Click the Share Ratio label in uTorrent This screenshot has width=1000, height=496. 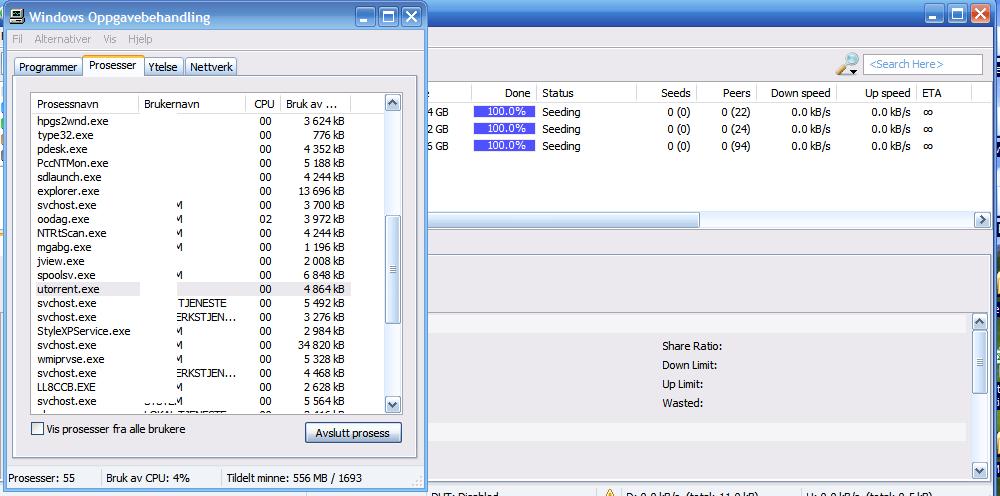click(692, 346)
